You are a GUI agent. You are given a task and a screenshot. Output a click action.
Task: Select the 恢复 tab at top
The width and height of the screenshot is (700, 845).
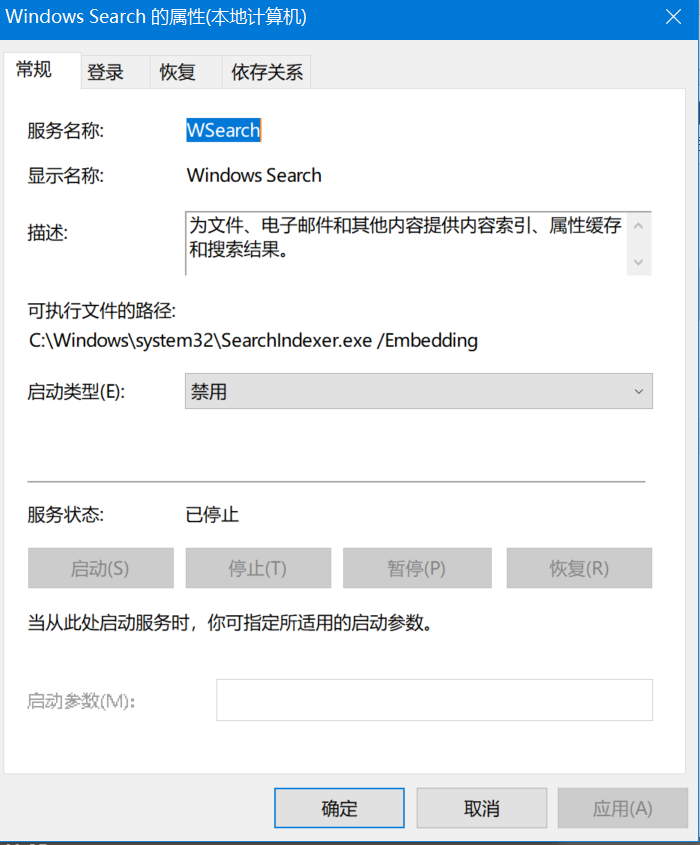pyautogui.click(x=177, y=72)
